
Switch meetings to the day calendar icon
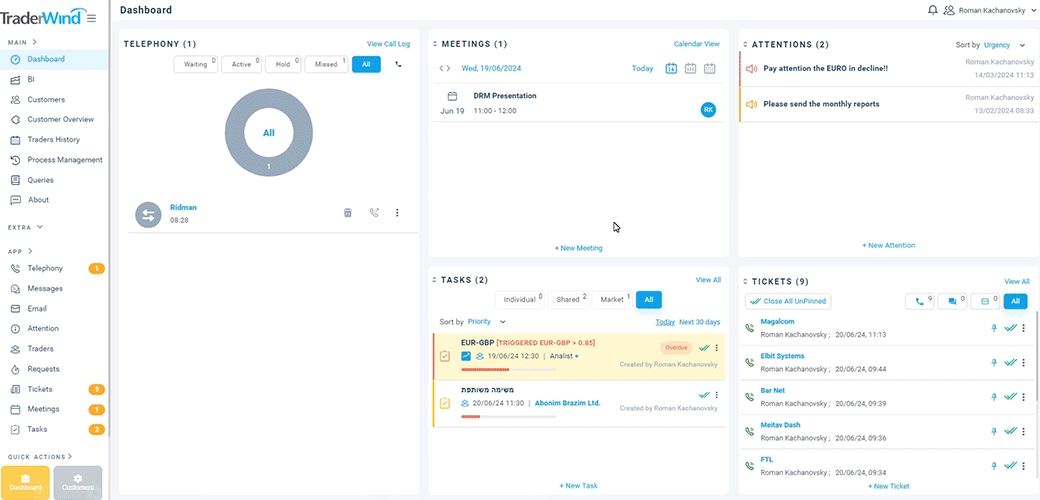tap(671, 69)
